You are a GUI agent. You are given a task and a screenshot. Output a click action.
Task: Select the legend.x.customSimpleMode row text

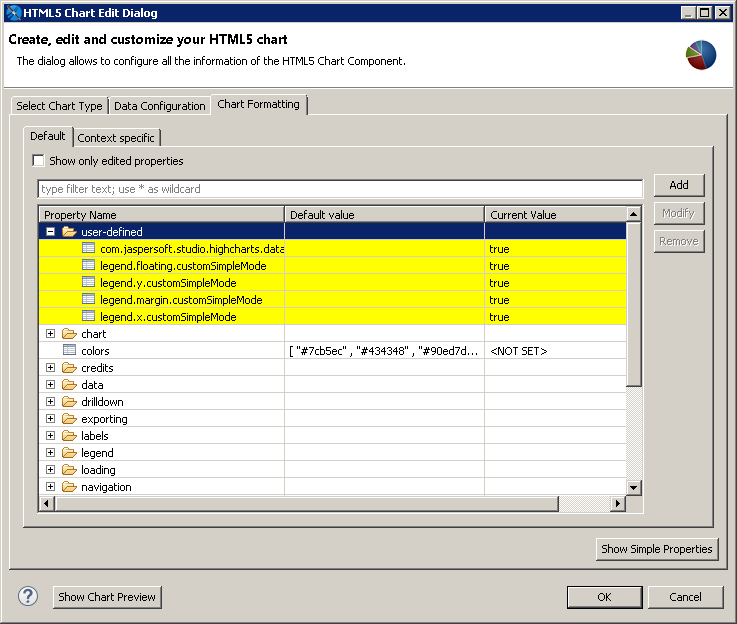pos(168,317)
